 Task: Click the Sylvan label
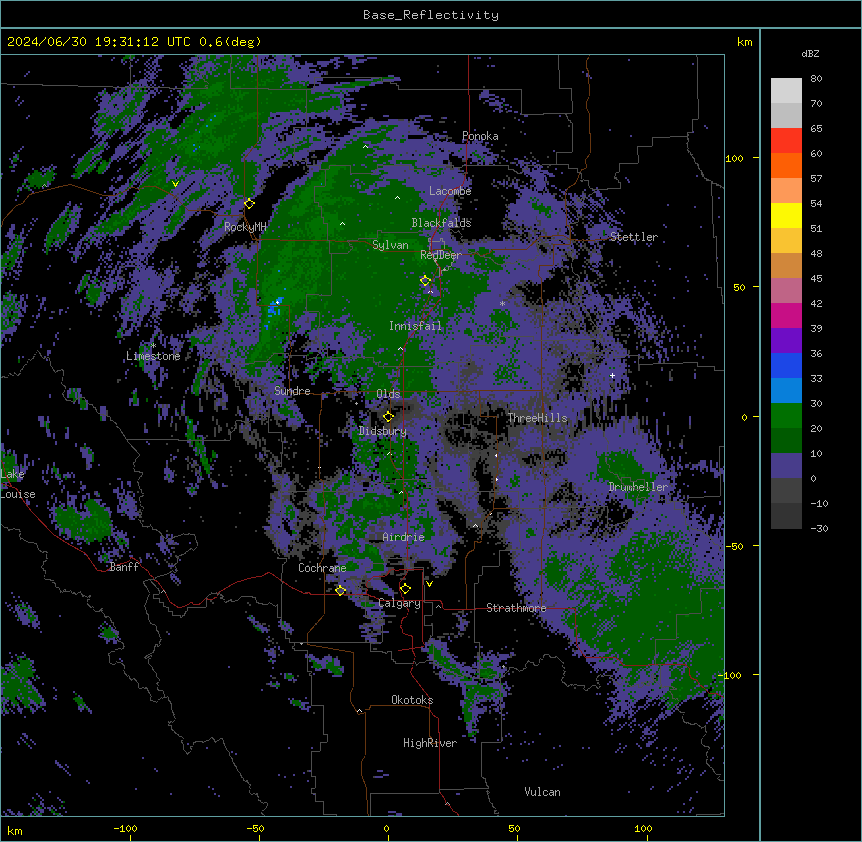pyautogui.click(x=390, y=245)
